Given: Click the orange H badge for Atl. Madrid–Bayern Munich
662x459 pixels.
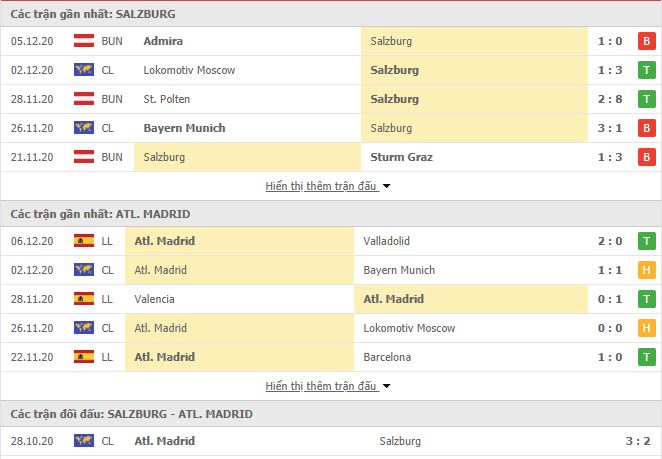Looking at the screenshot, I should (646, 270).
